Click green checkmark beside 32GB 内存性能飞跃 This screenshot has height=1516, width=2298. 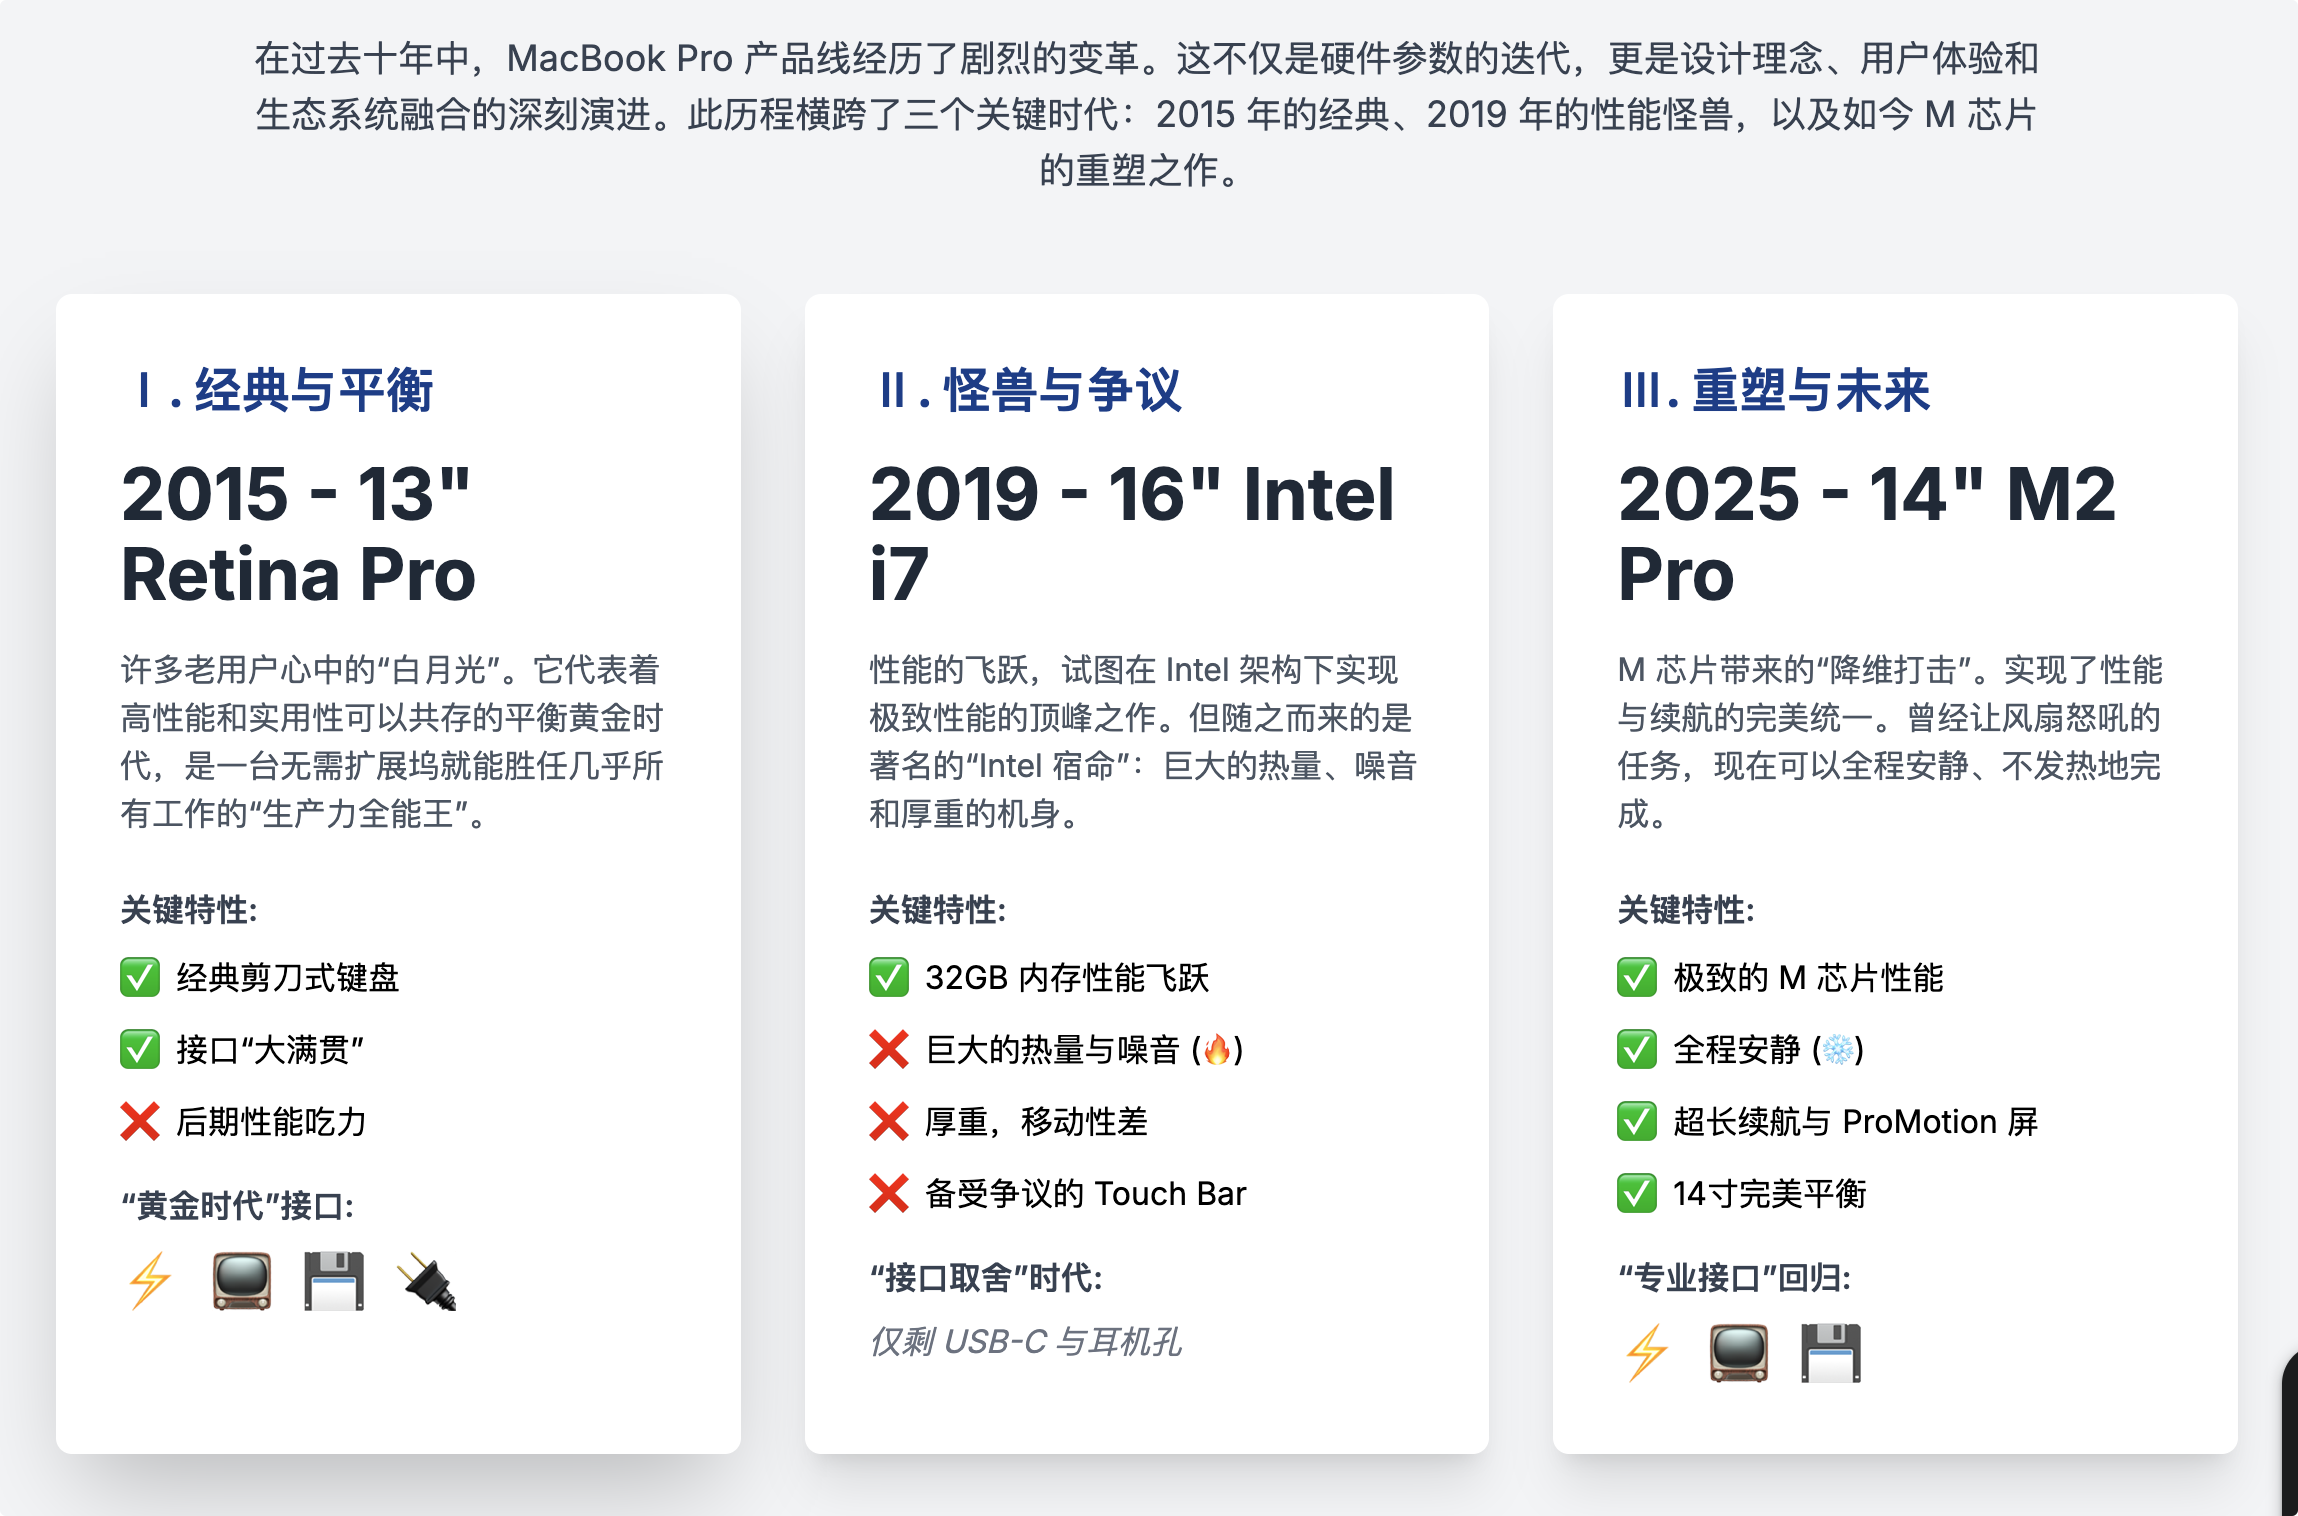pyautogui.click(x=888, y=978)
